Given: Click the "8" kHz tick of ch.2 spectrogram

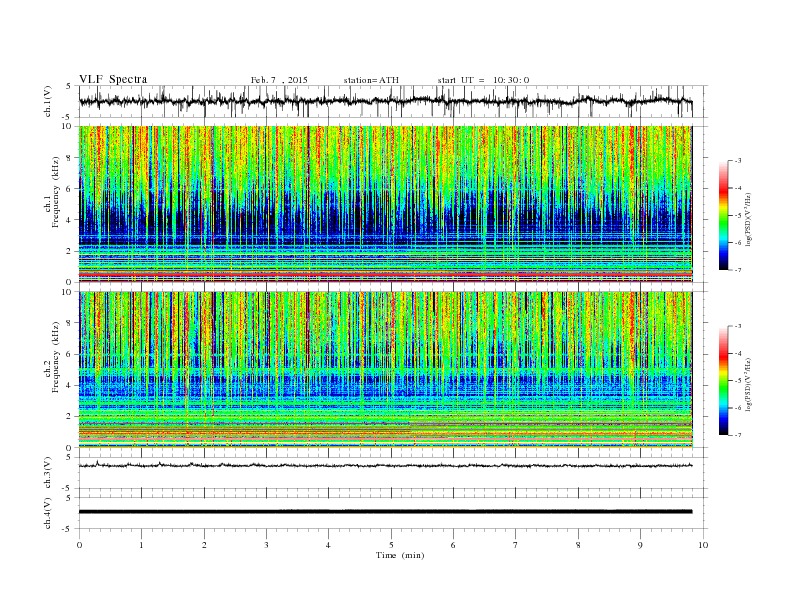Looking at the screenshot, I should (70, 323).
